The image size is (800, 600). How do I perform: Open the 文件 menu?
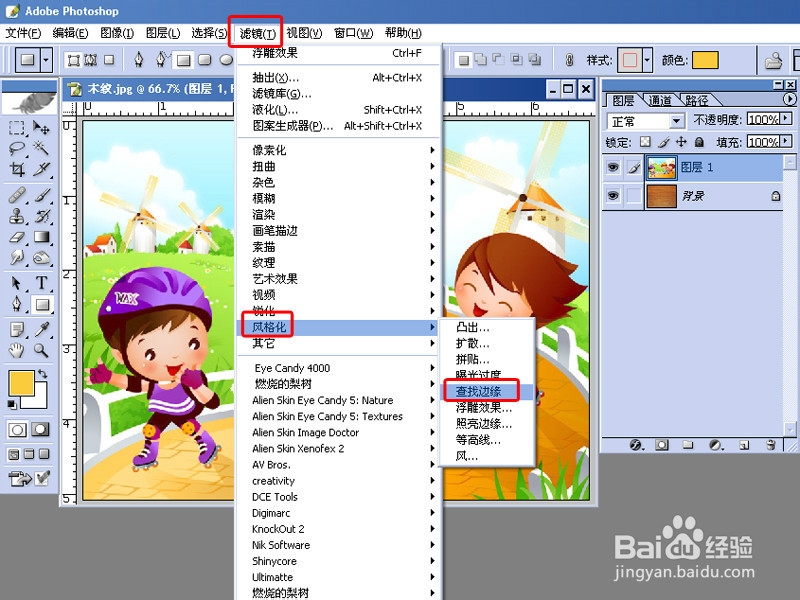[x=23, y=33]
